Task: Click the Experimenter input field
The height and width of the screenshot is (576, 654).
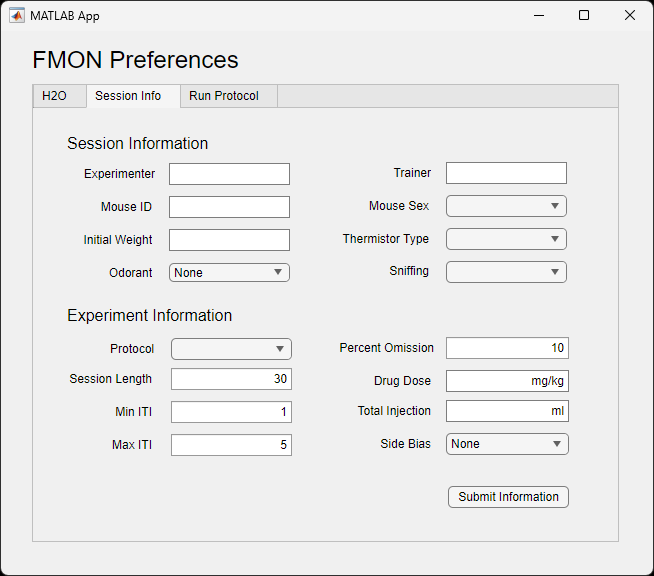Action: [229, 174]
